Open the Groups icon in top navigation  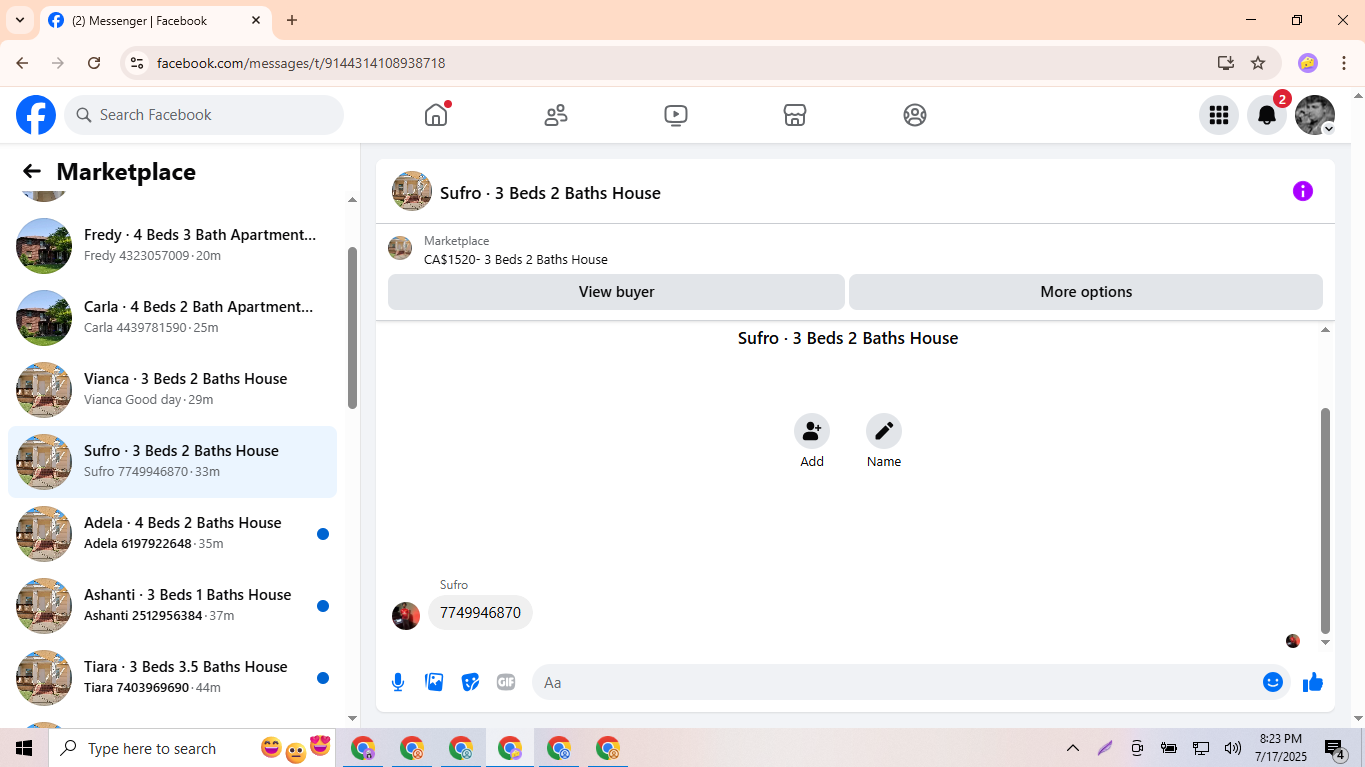pyautogui.click(x=915, y=115)
